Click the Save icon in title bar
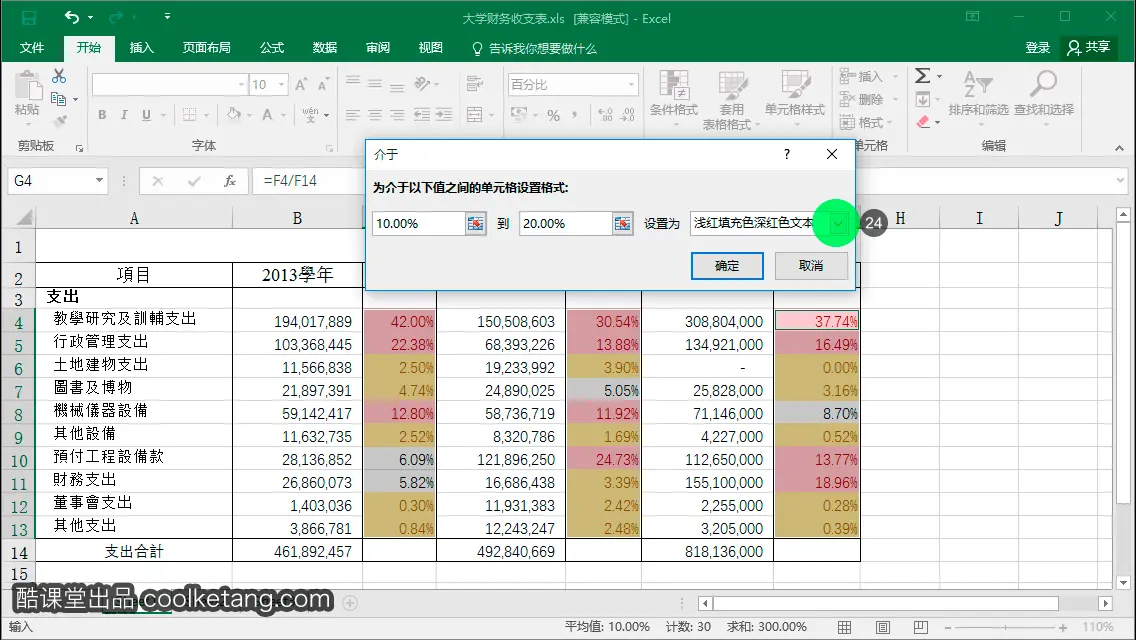1136x640 pixels. coord(28,17)
